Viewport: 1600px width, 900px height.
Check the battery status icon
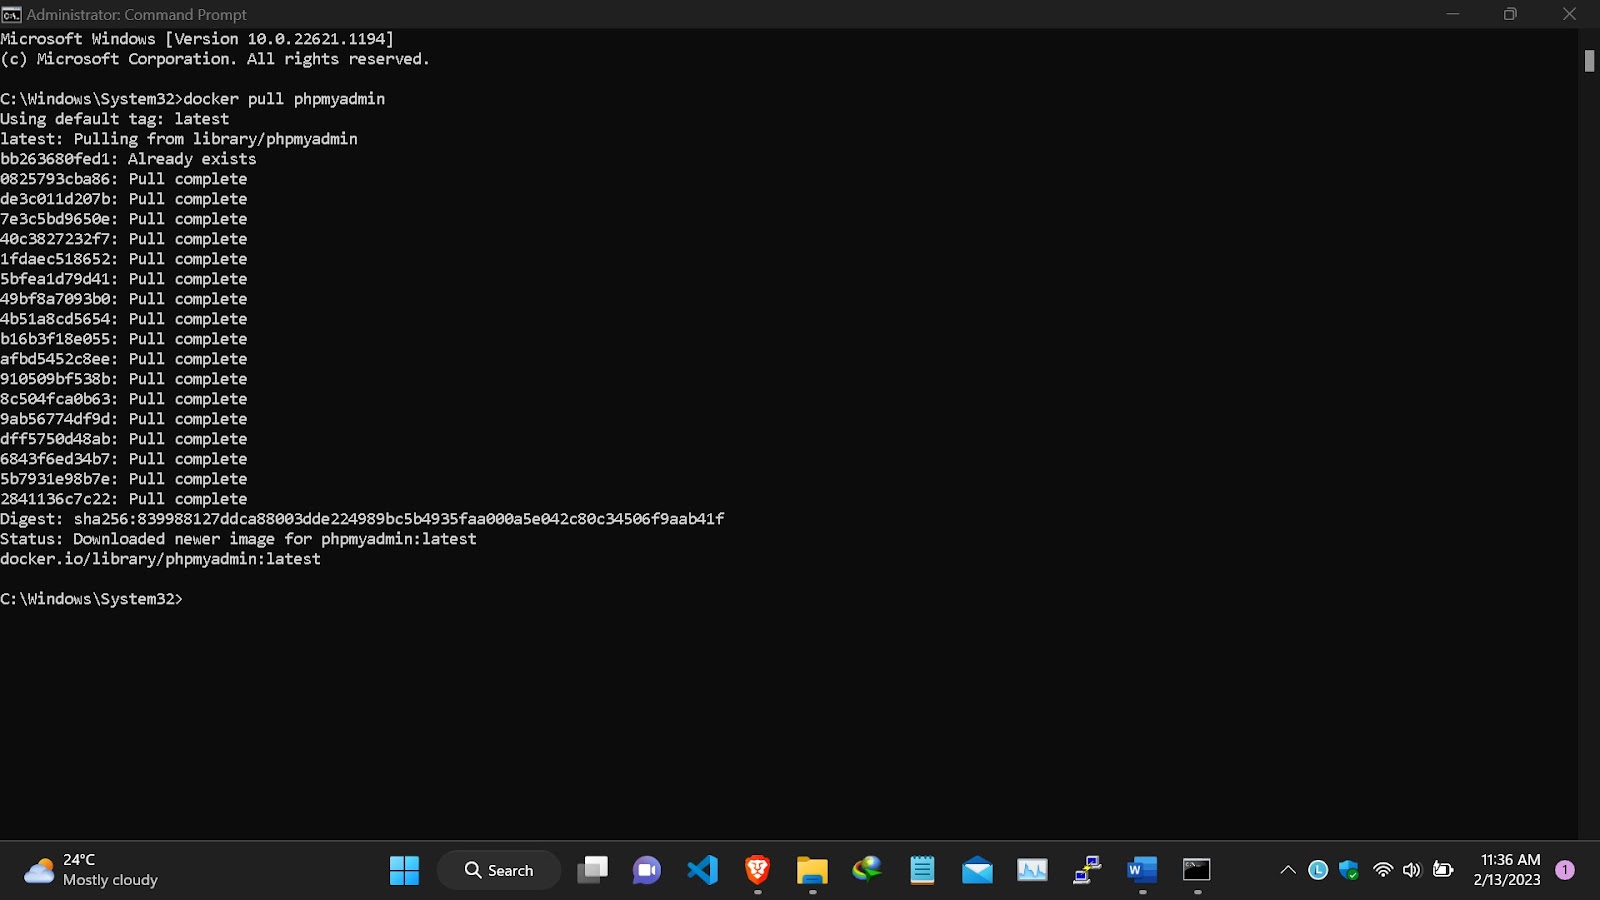[1443, 870]
